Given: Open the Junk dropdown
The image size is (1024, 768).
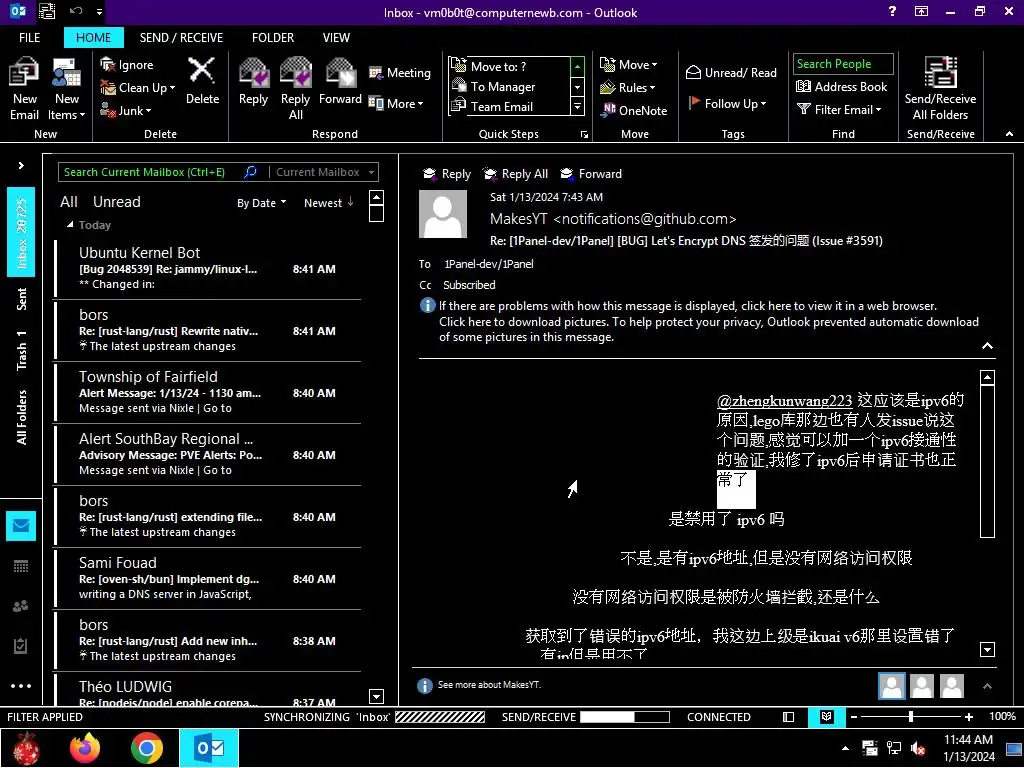Looking at the screenshot, I should (148, 110).
